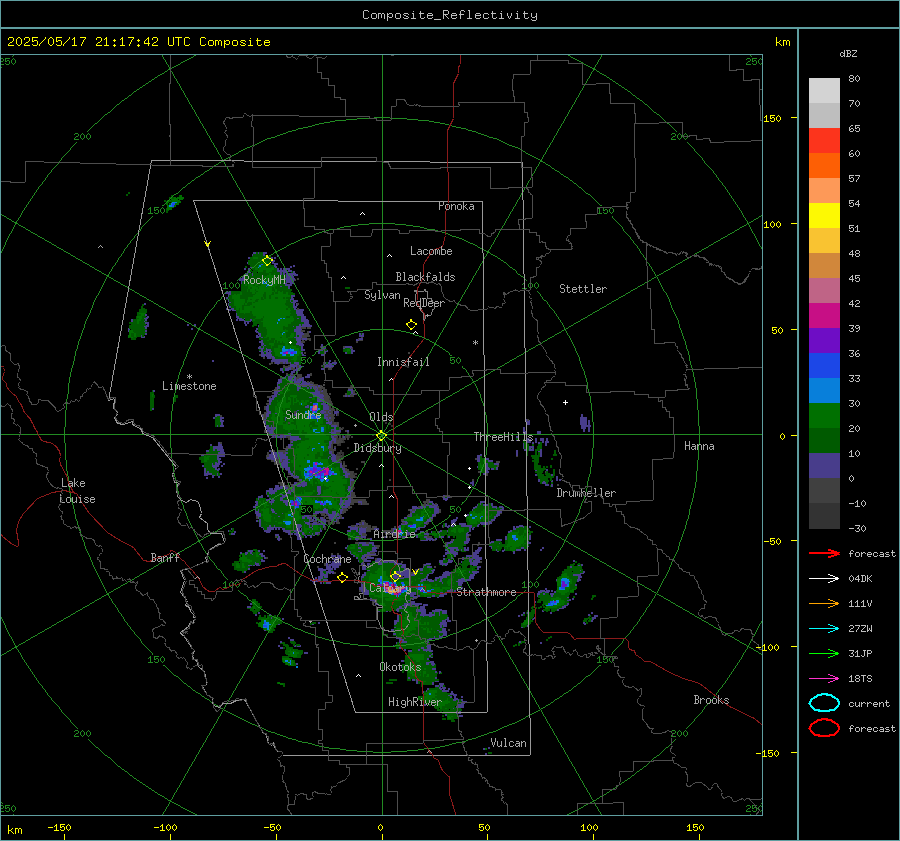Image resolution: width=900 pixels, height=841 pixels.
Task: Click the yellow diamond marker below RedDeer
Action: tap(411, 325)
